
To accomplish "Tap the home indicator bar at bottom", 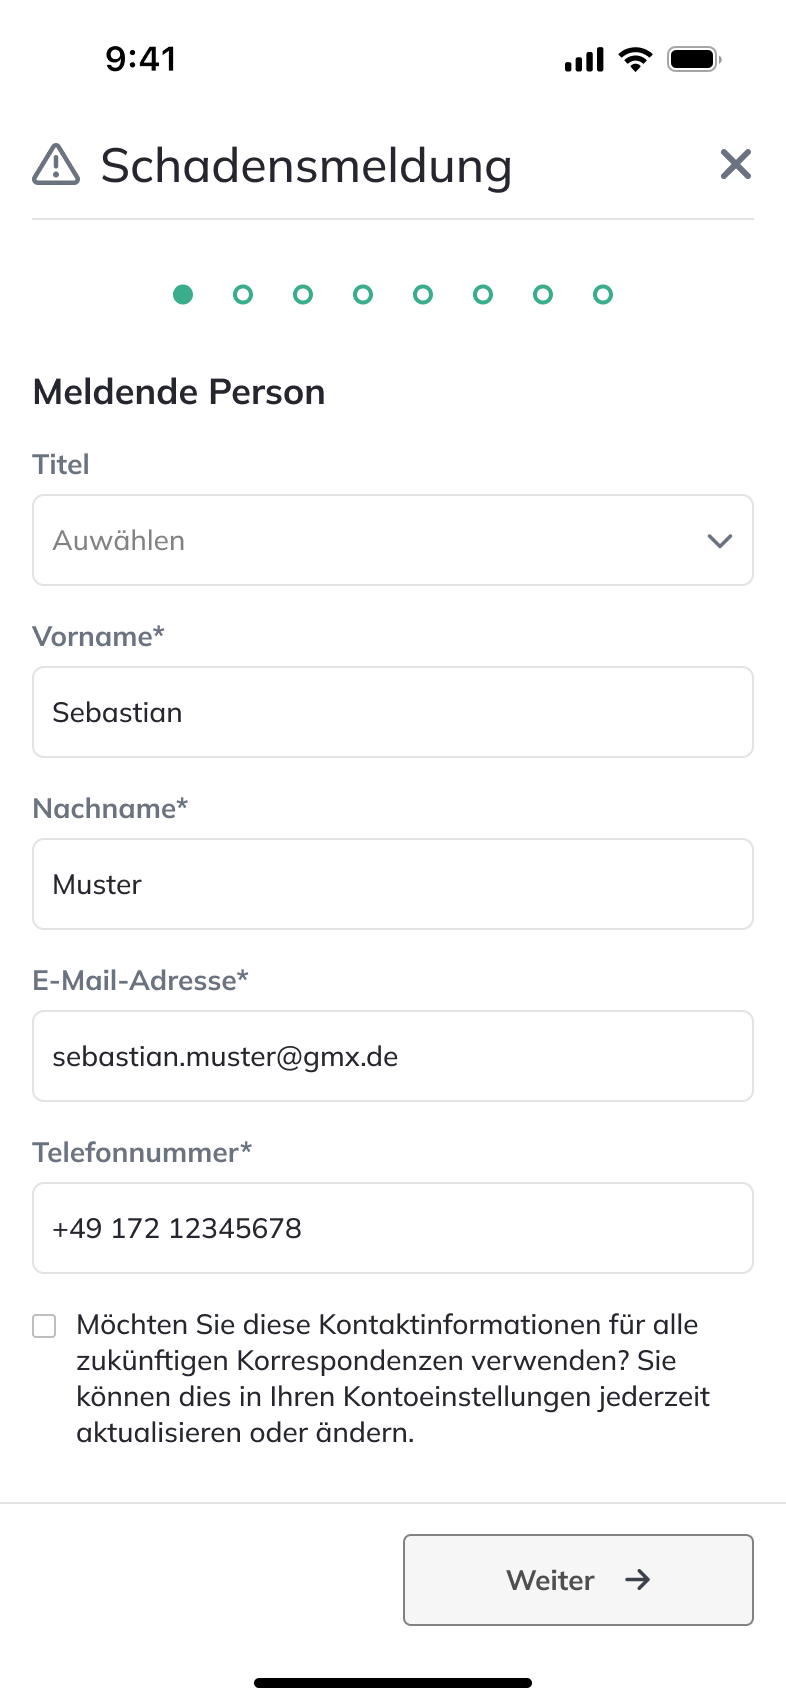I will pyautogui.click(x=393, y=1683).
